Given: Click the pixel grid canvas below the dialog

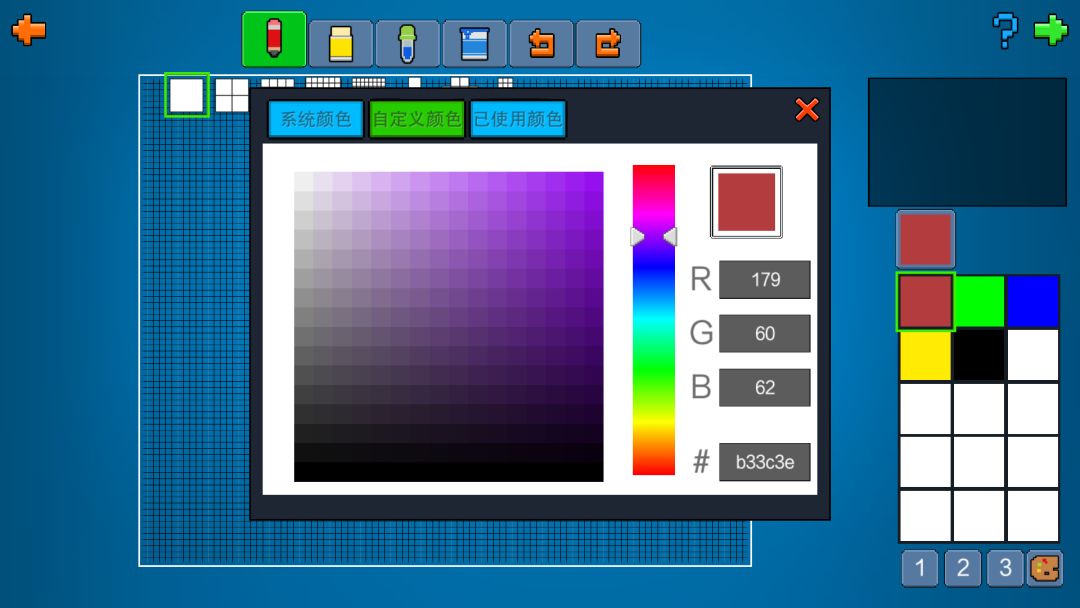Looking at the screenshot, I should click(445, 543).
